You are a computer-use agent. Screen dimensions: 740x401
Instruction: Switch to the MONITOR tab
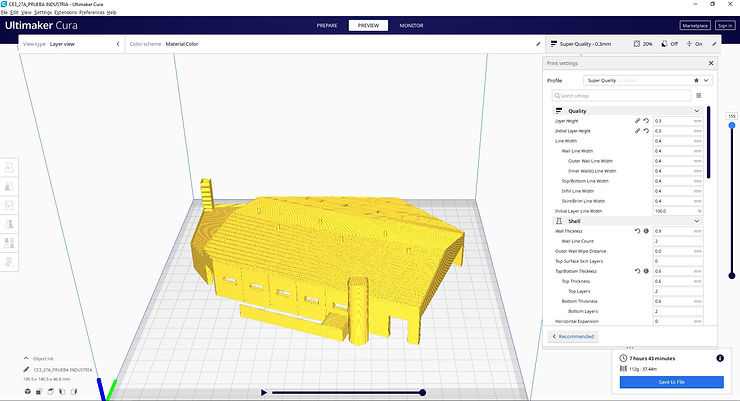click(x=411, y=25)
